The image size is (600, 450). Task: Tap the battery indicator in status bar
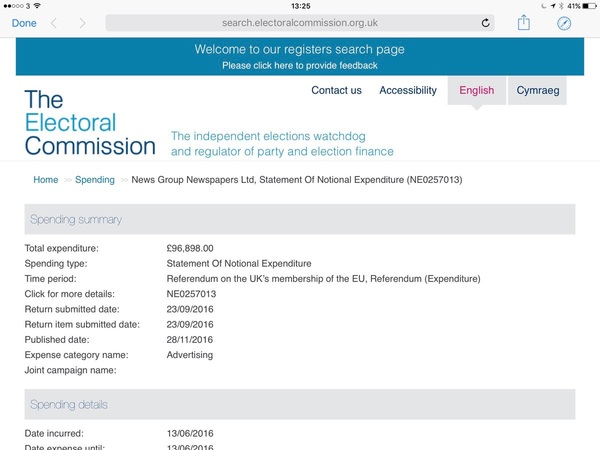pos(589,6)
